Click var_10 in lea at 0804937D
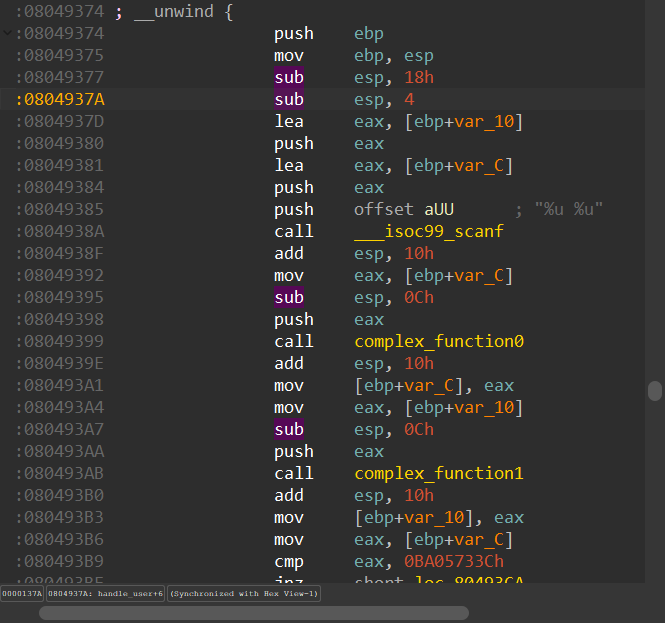Screen dimensions: 665x623 coord(484,122)
